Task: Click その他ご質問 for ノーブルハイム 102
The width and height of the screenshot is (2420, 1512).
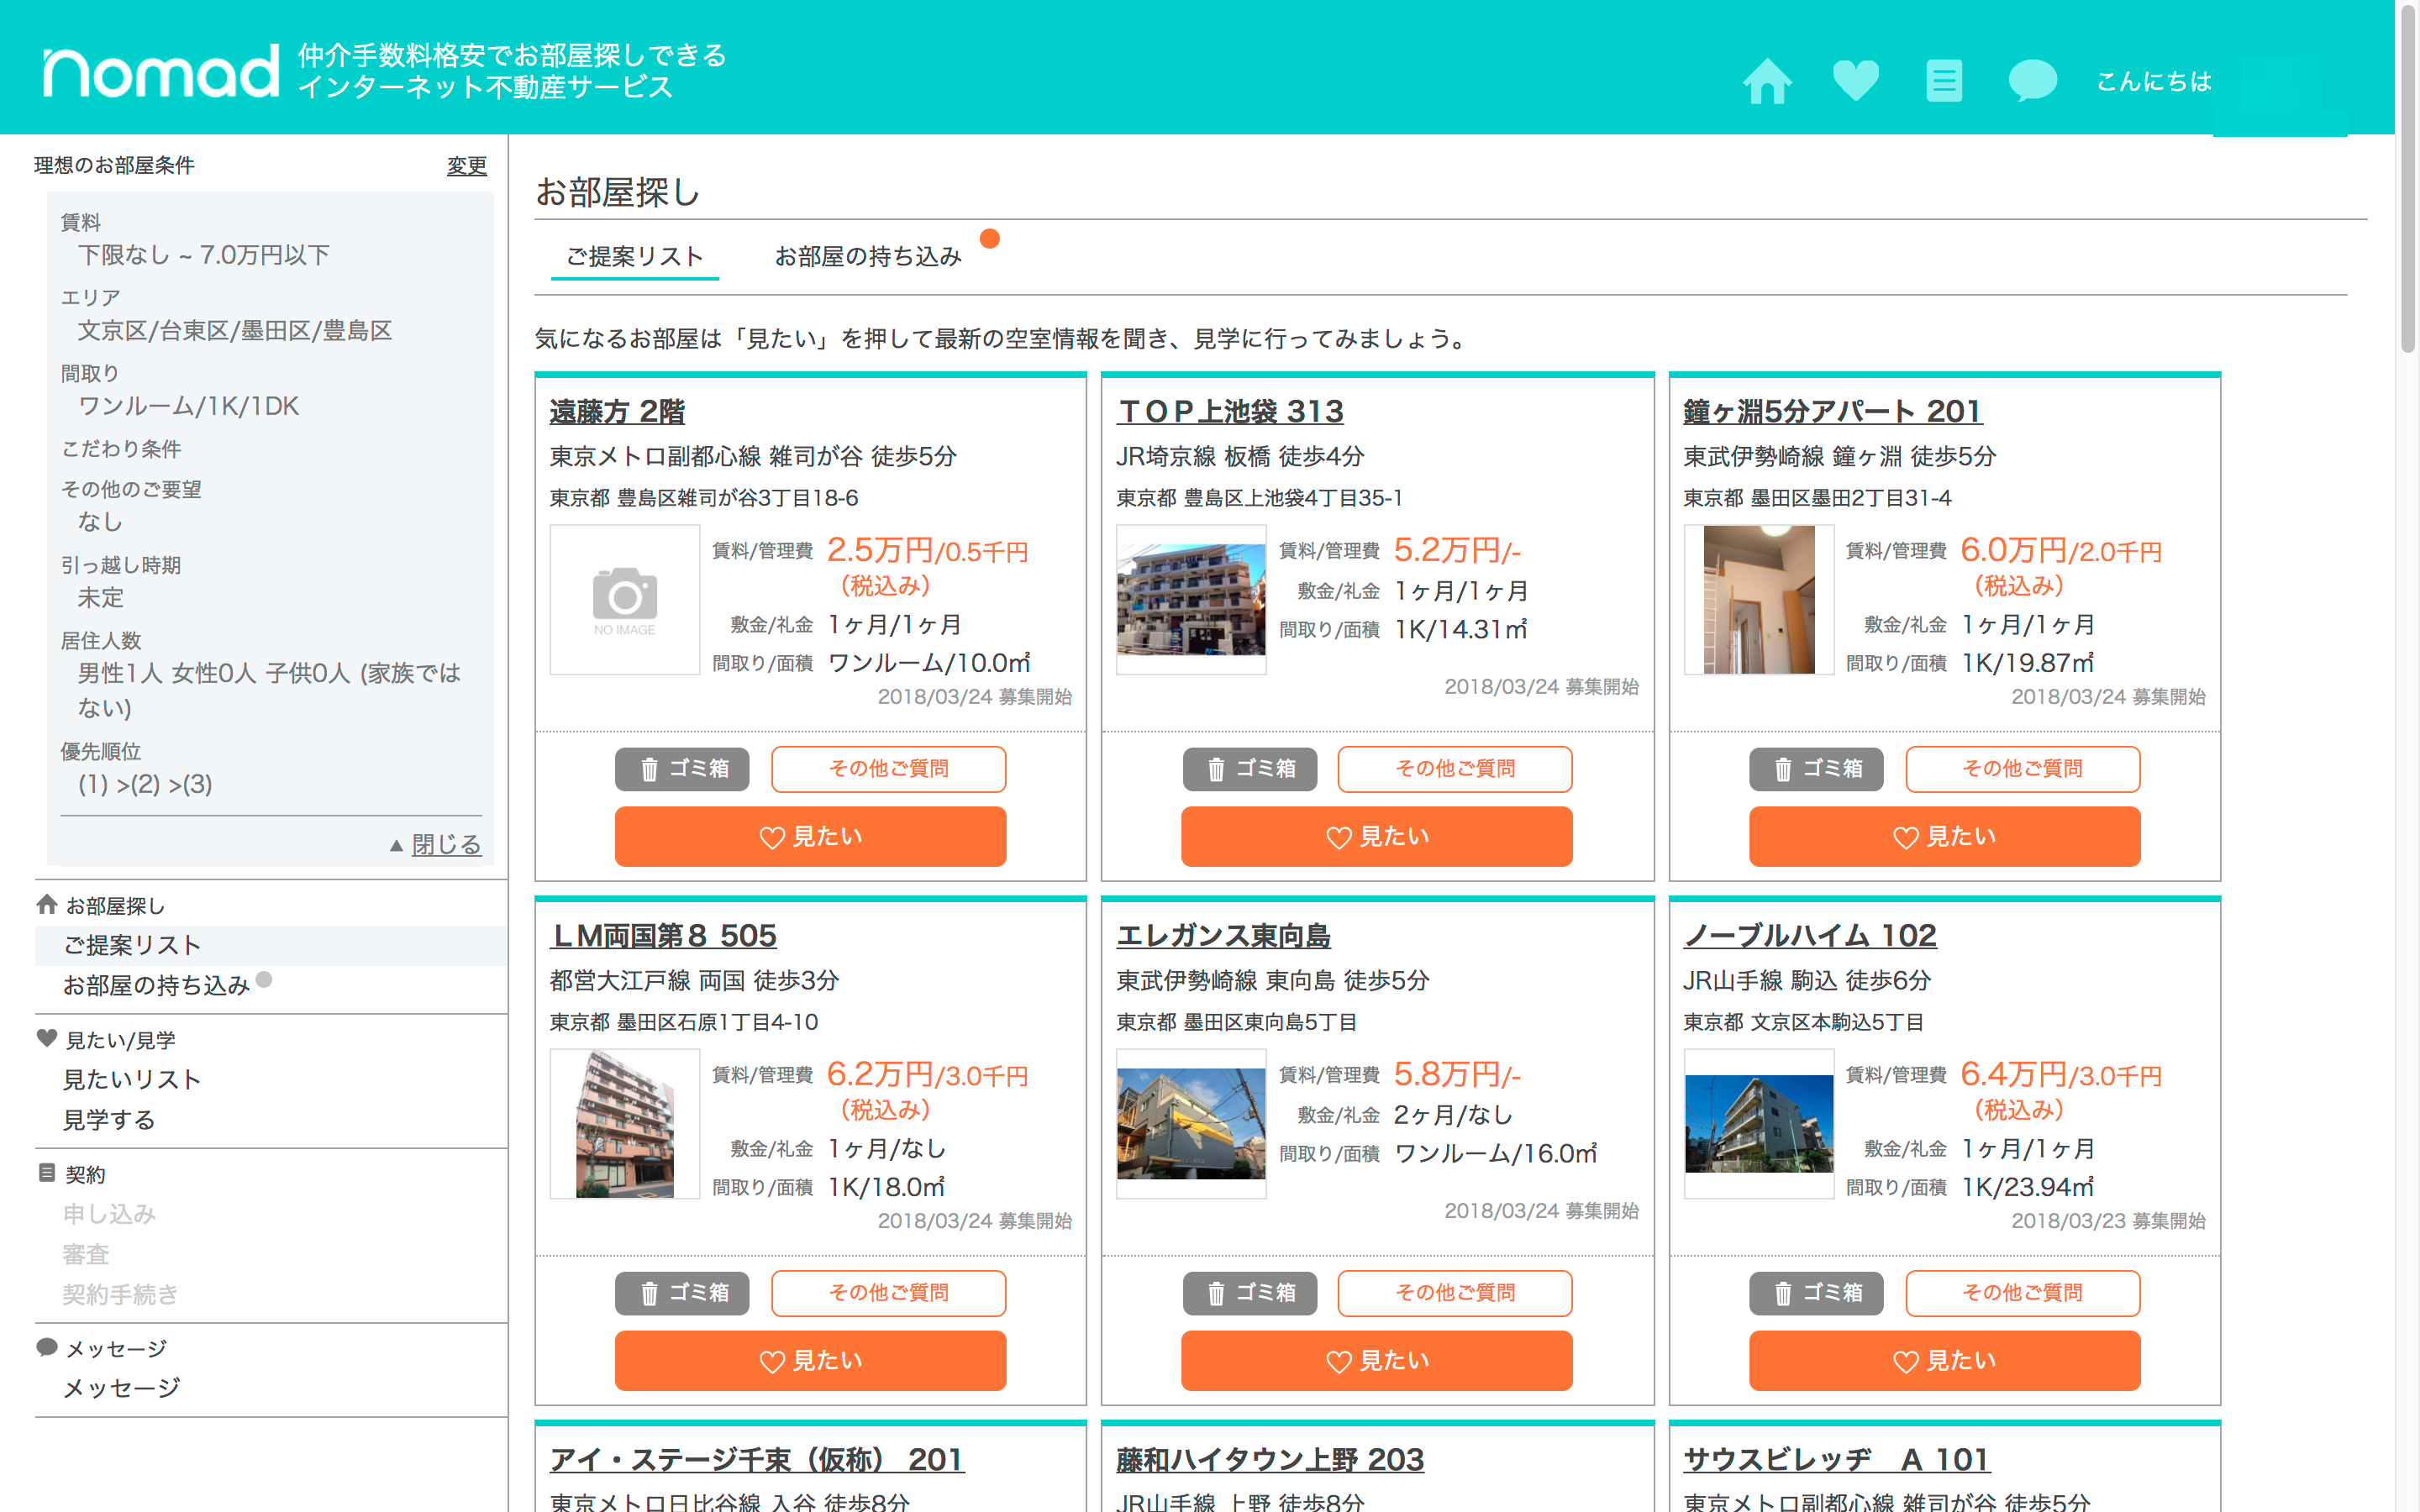Action: click(x=2022, y=1293)
